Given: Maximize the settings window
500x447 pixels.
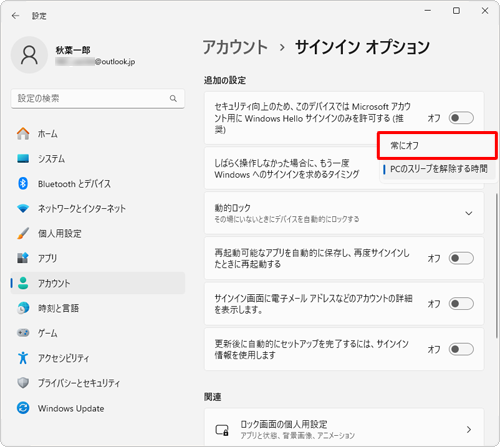Looking at the screenshot, I should click(x=456, y=11).
